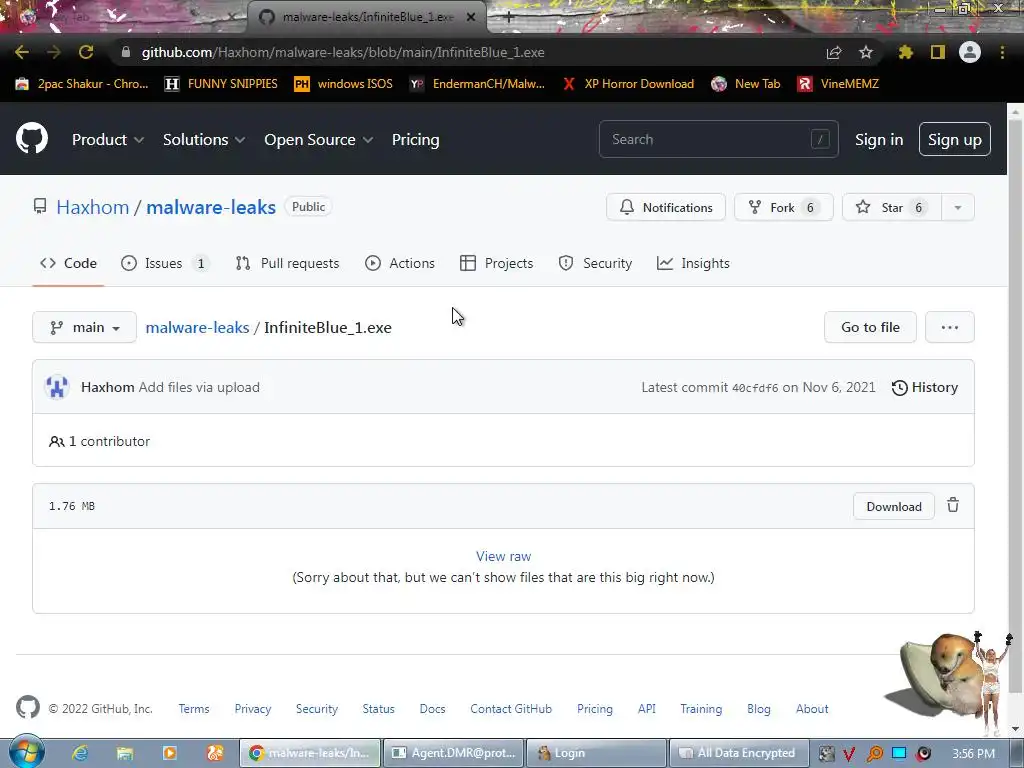Switch to All Data Encrypted taskbar window
Screen dimensions: 1024x768
(x=739, y=753)
